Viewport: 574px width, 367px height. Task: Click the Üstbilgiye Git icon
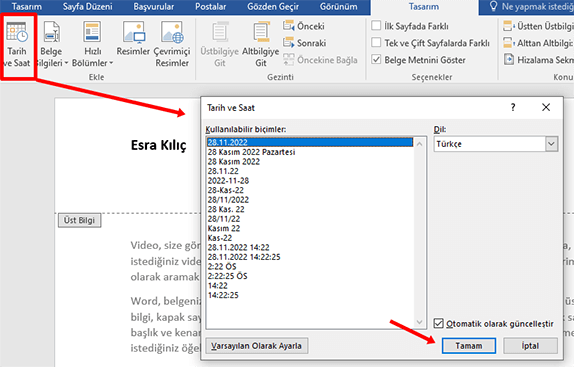[220, 45]
